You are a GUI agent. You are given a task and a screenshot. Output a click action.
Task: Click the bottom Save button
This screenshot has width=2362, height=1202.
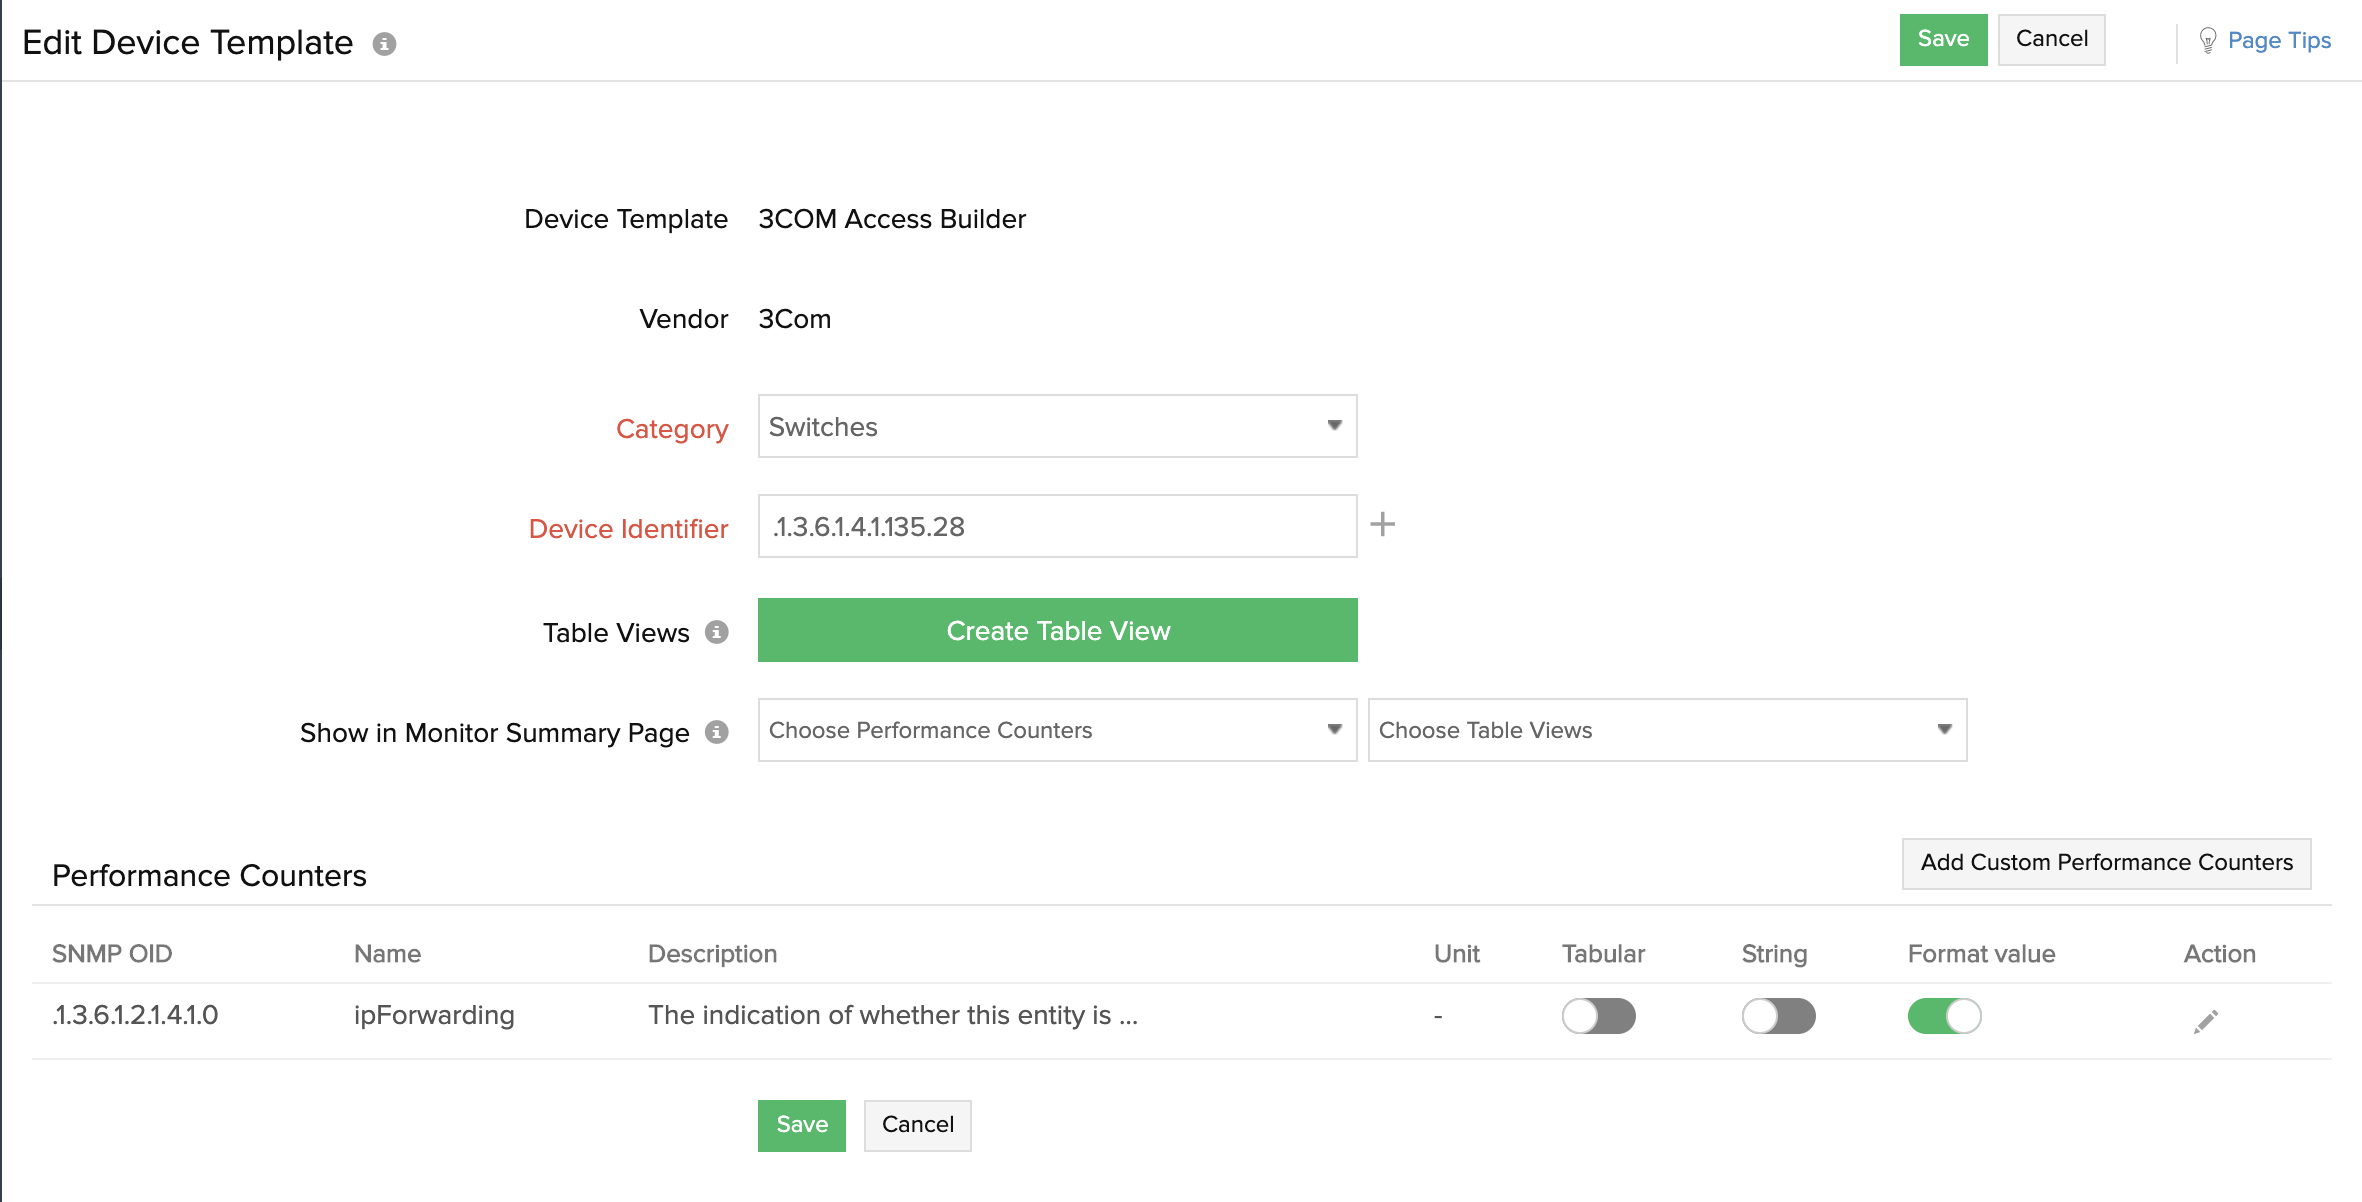[801, 1125]
